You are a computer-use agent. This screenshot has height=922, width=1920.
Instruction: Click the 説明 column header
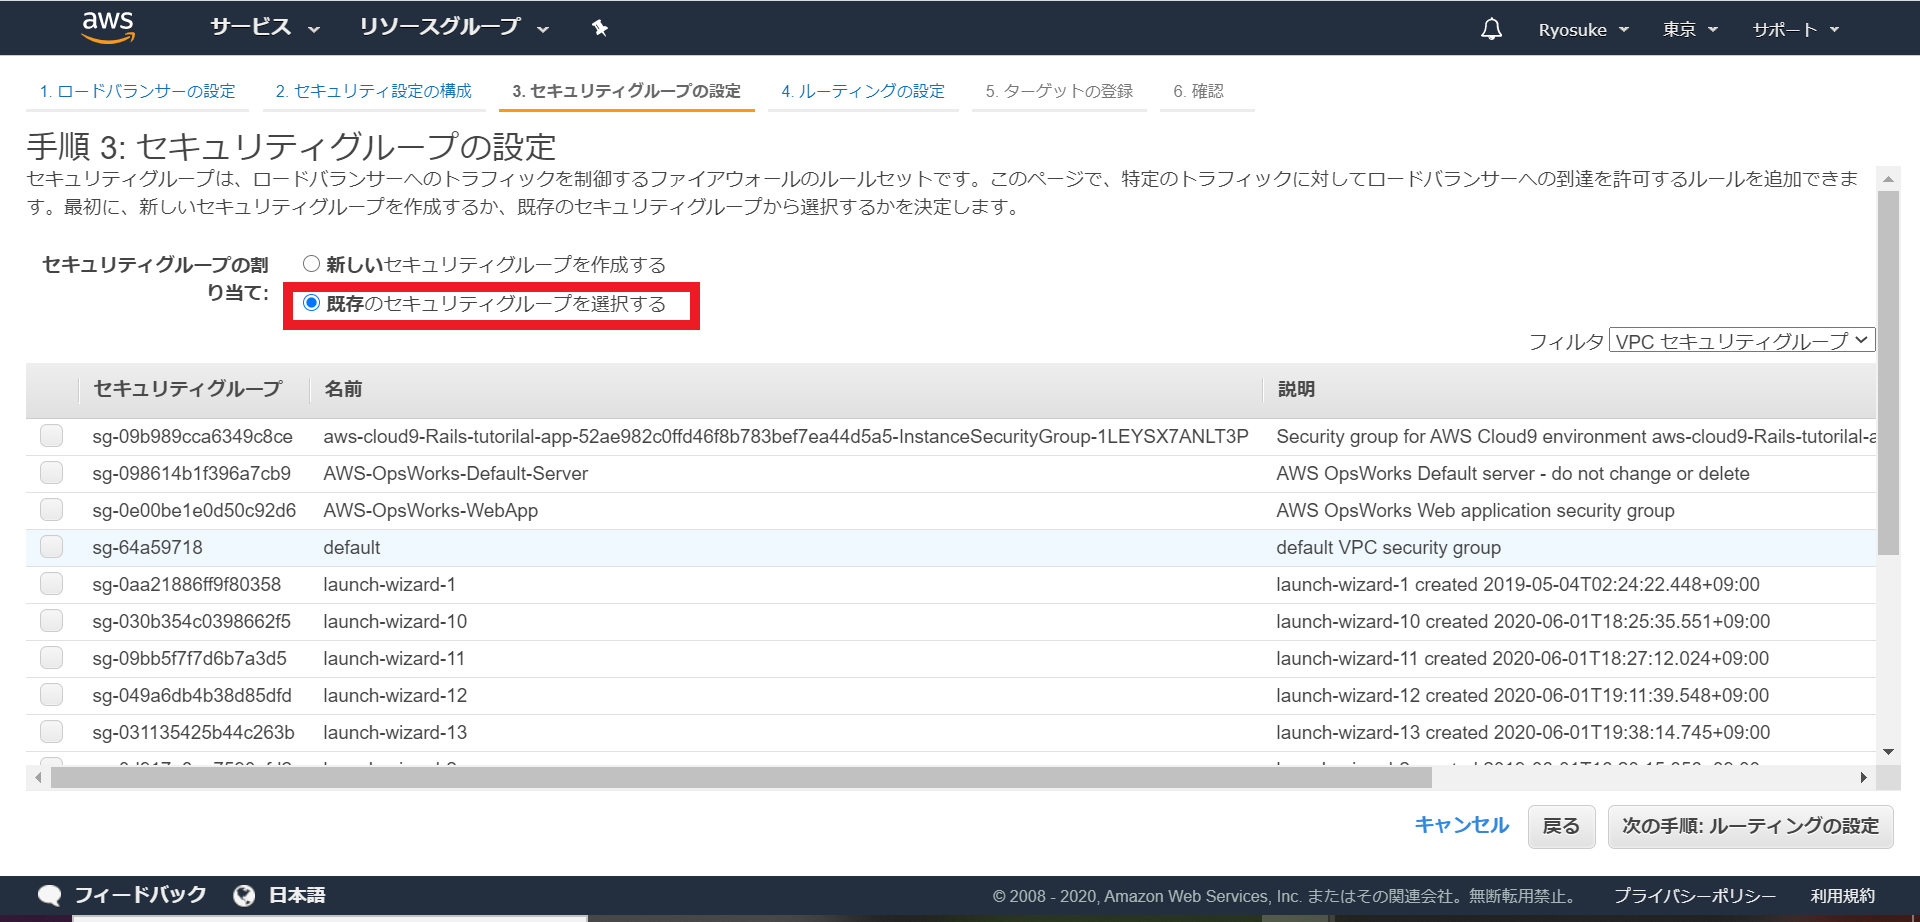1296,389
